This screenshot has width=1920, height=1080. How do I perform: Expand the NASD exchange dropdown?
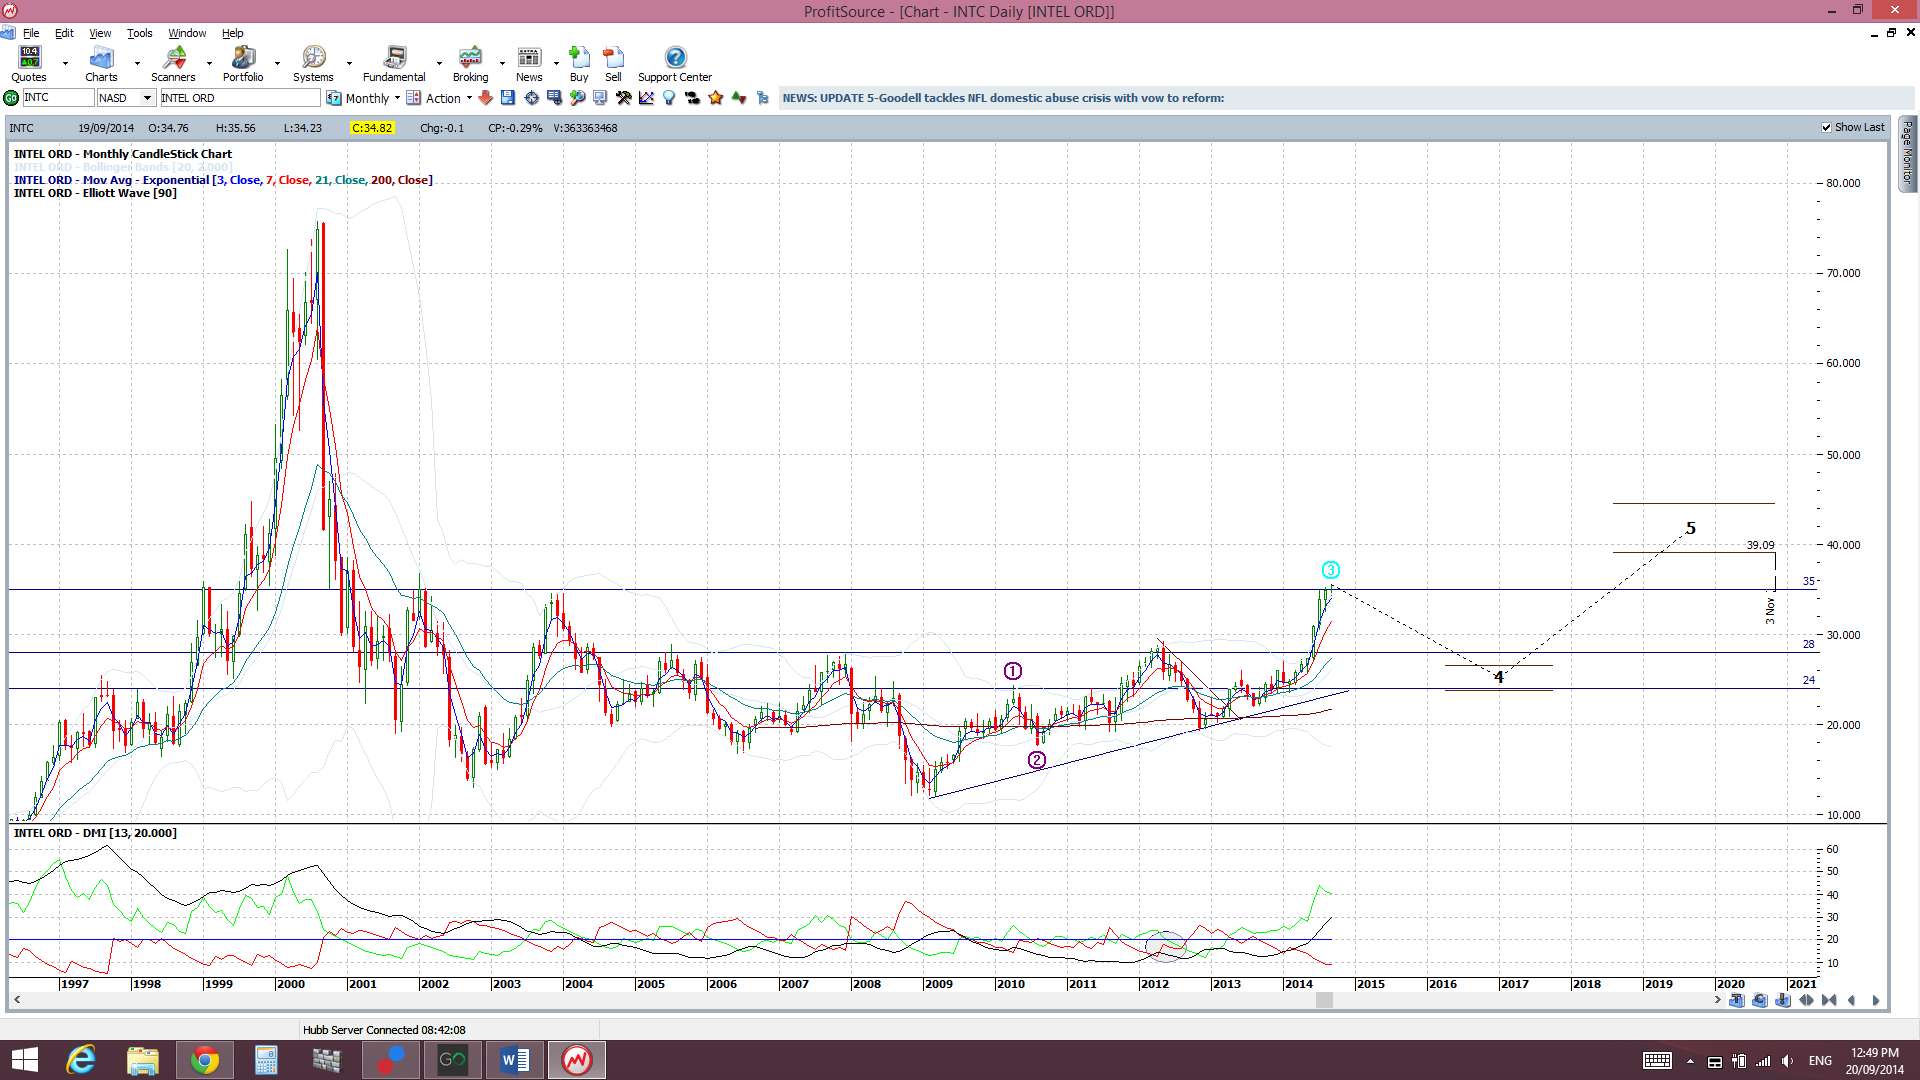click(147, 98)
